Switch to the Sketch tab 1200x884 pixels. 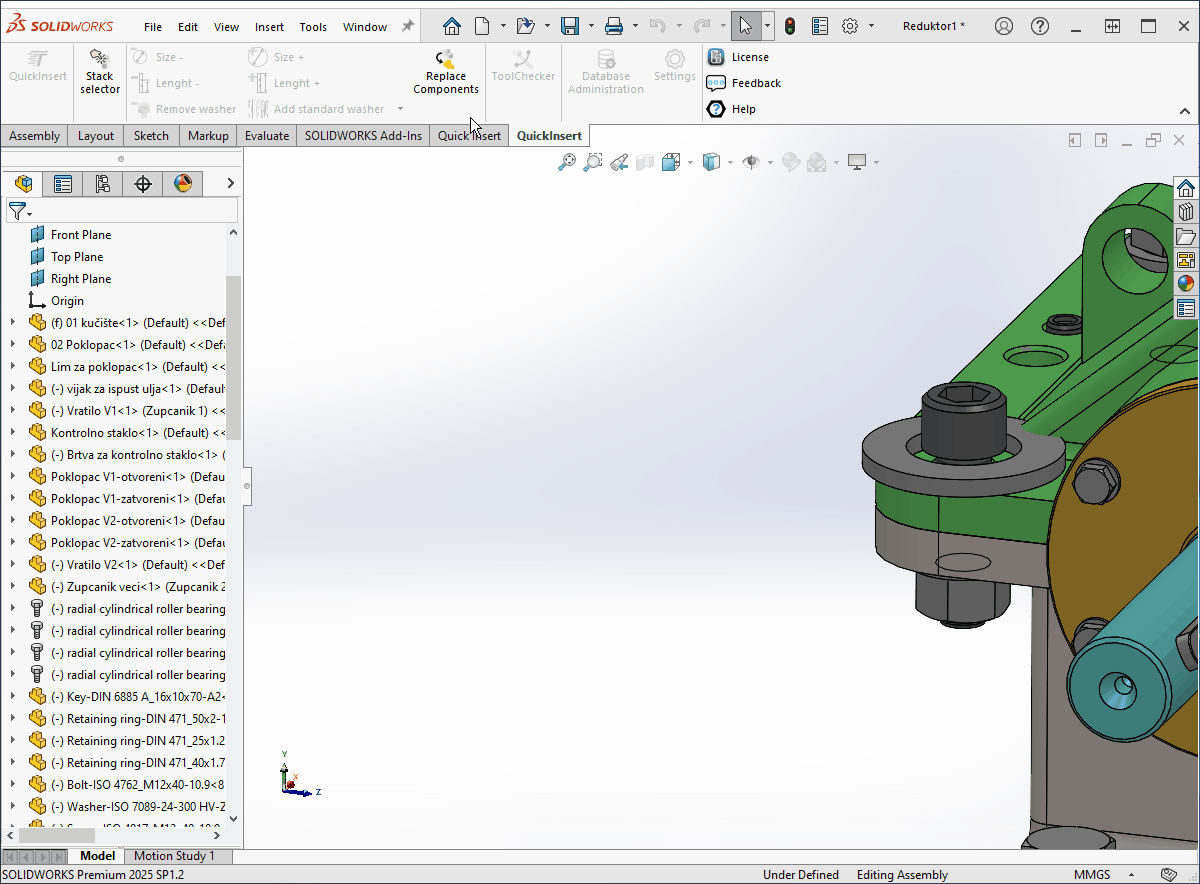151,136
